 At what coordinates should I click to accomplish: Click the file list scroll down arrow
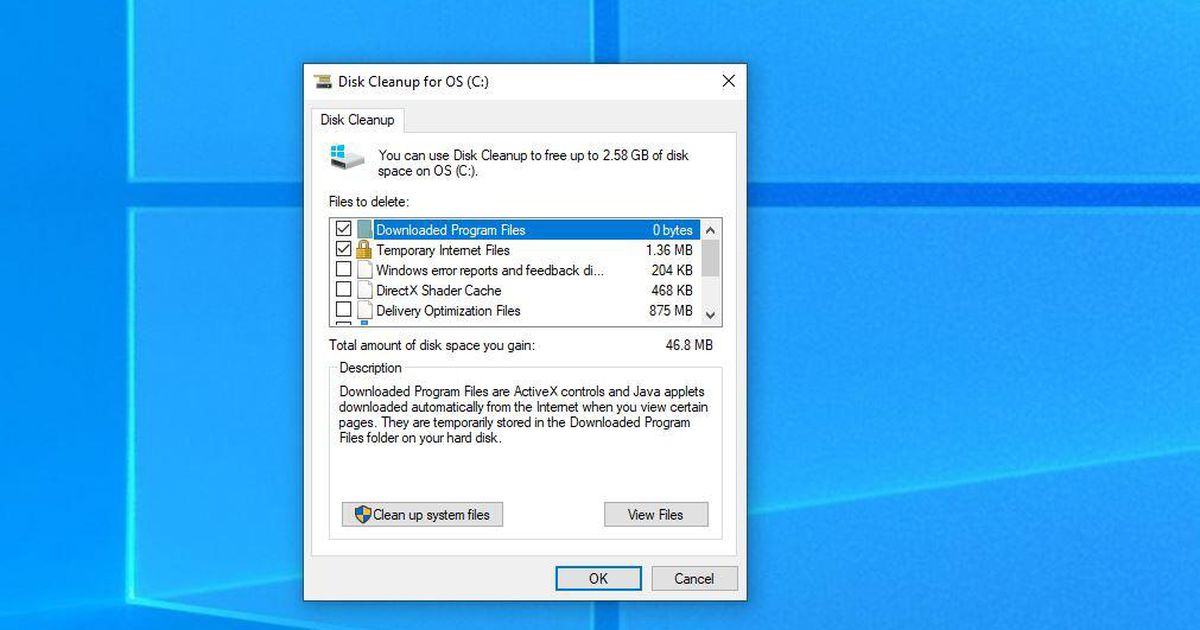(711, 314)
